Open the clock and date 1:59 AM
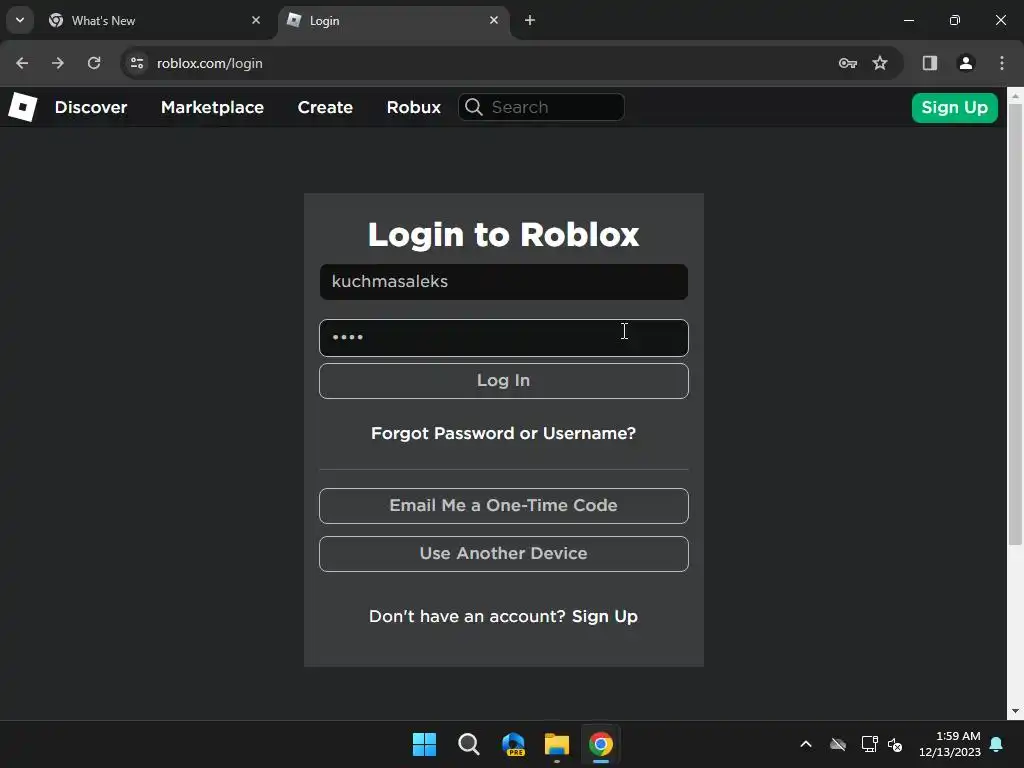Image resolution: width=1024 pixels, height=768 pixels. [x=950, y=744]
